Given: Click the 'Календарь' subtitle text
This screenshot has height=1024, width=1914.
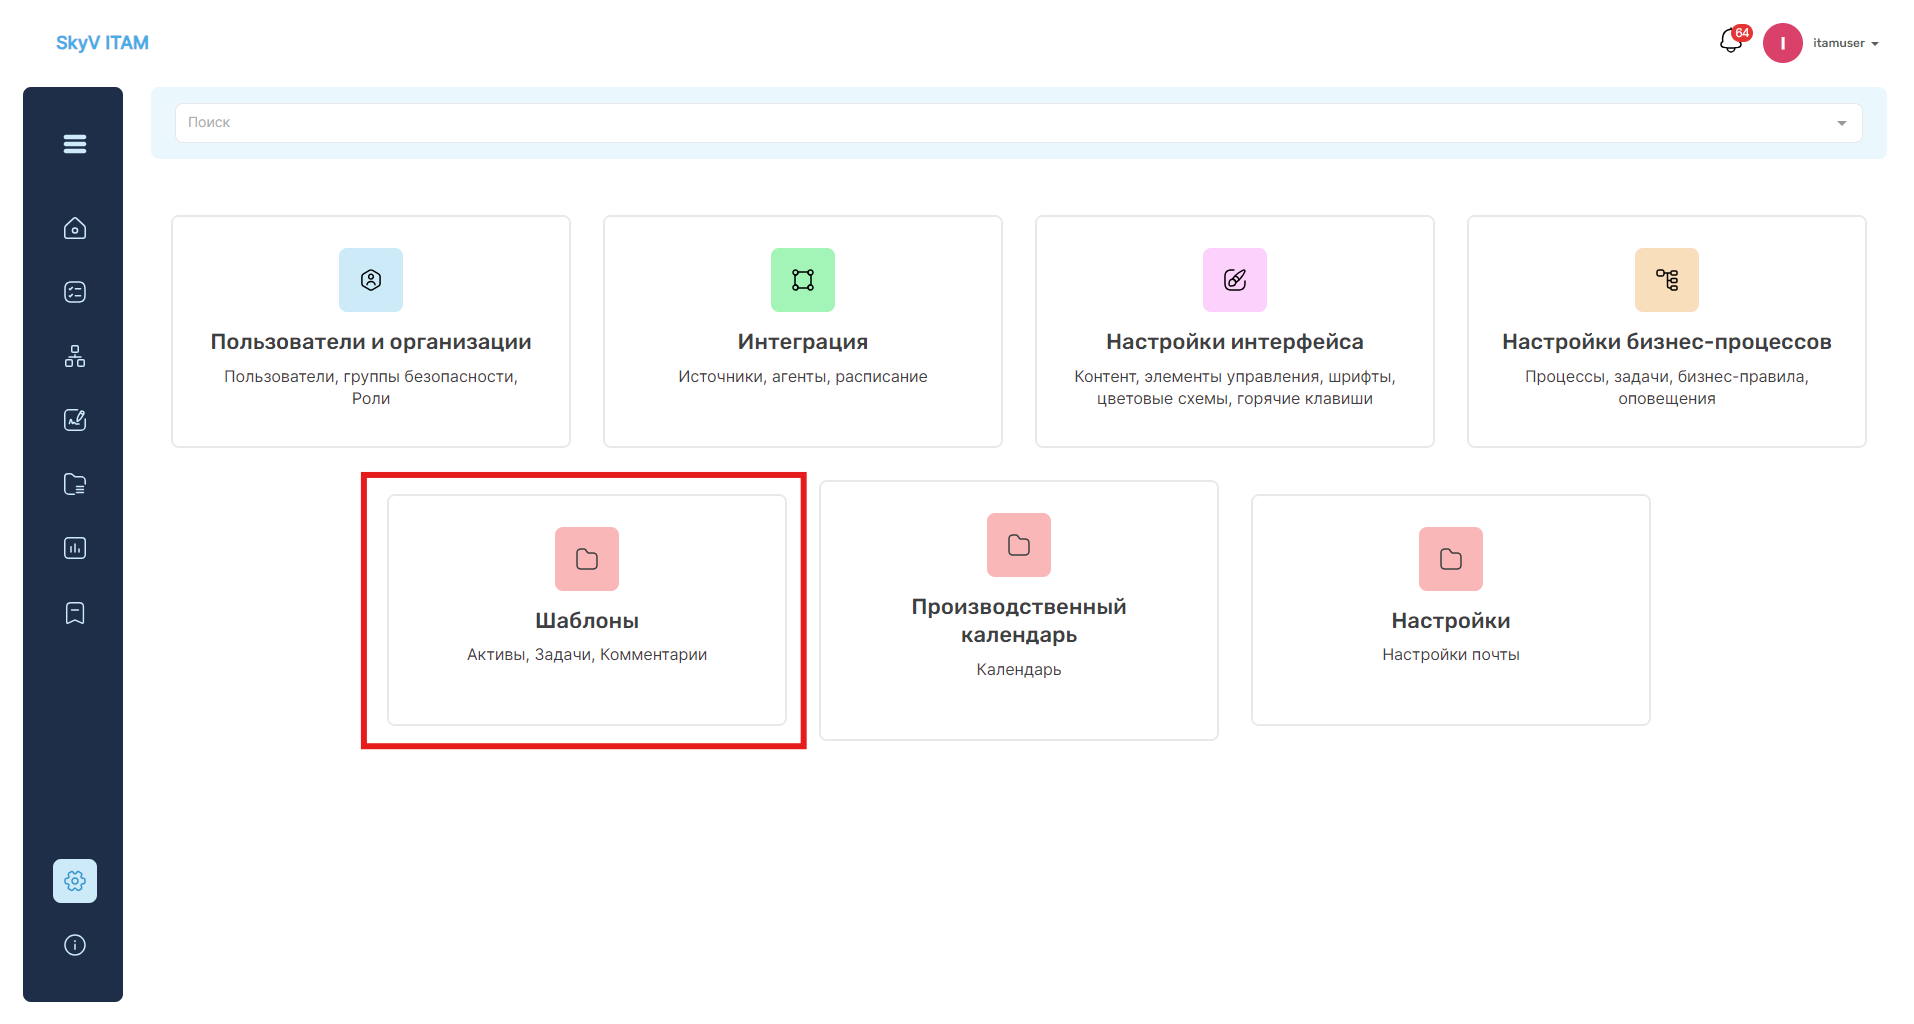Looking at the screenshot, I should [1019, 670].
